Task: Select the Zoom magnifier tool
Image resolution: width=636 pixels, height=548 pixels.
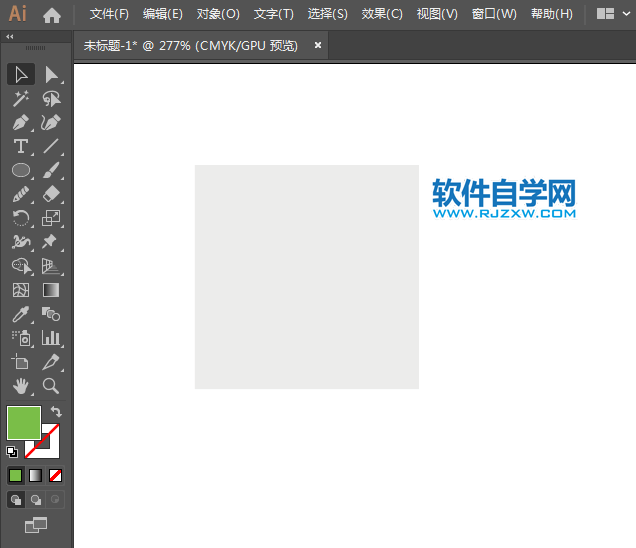Action: pos(51,386)
